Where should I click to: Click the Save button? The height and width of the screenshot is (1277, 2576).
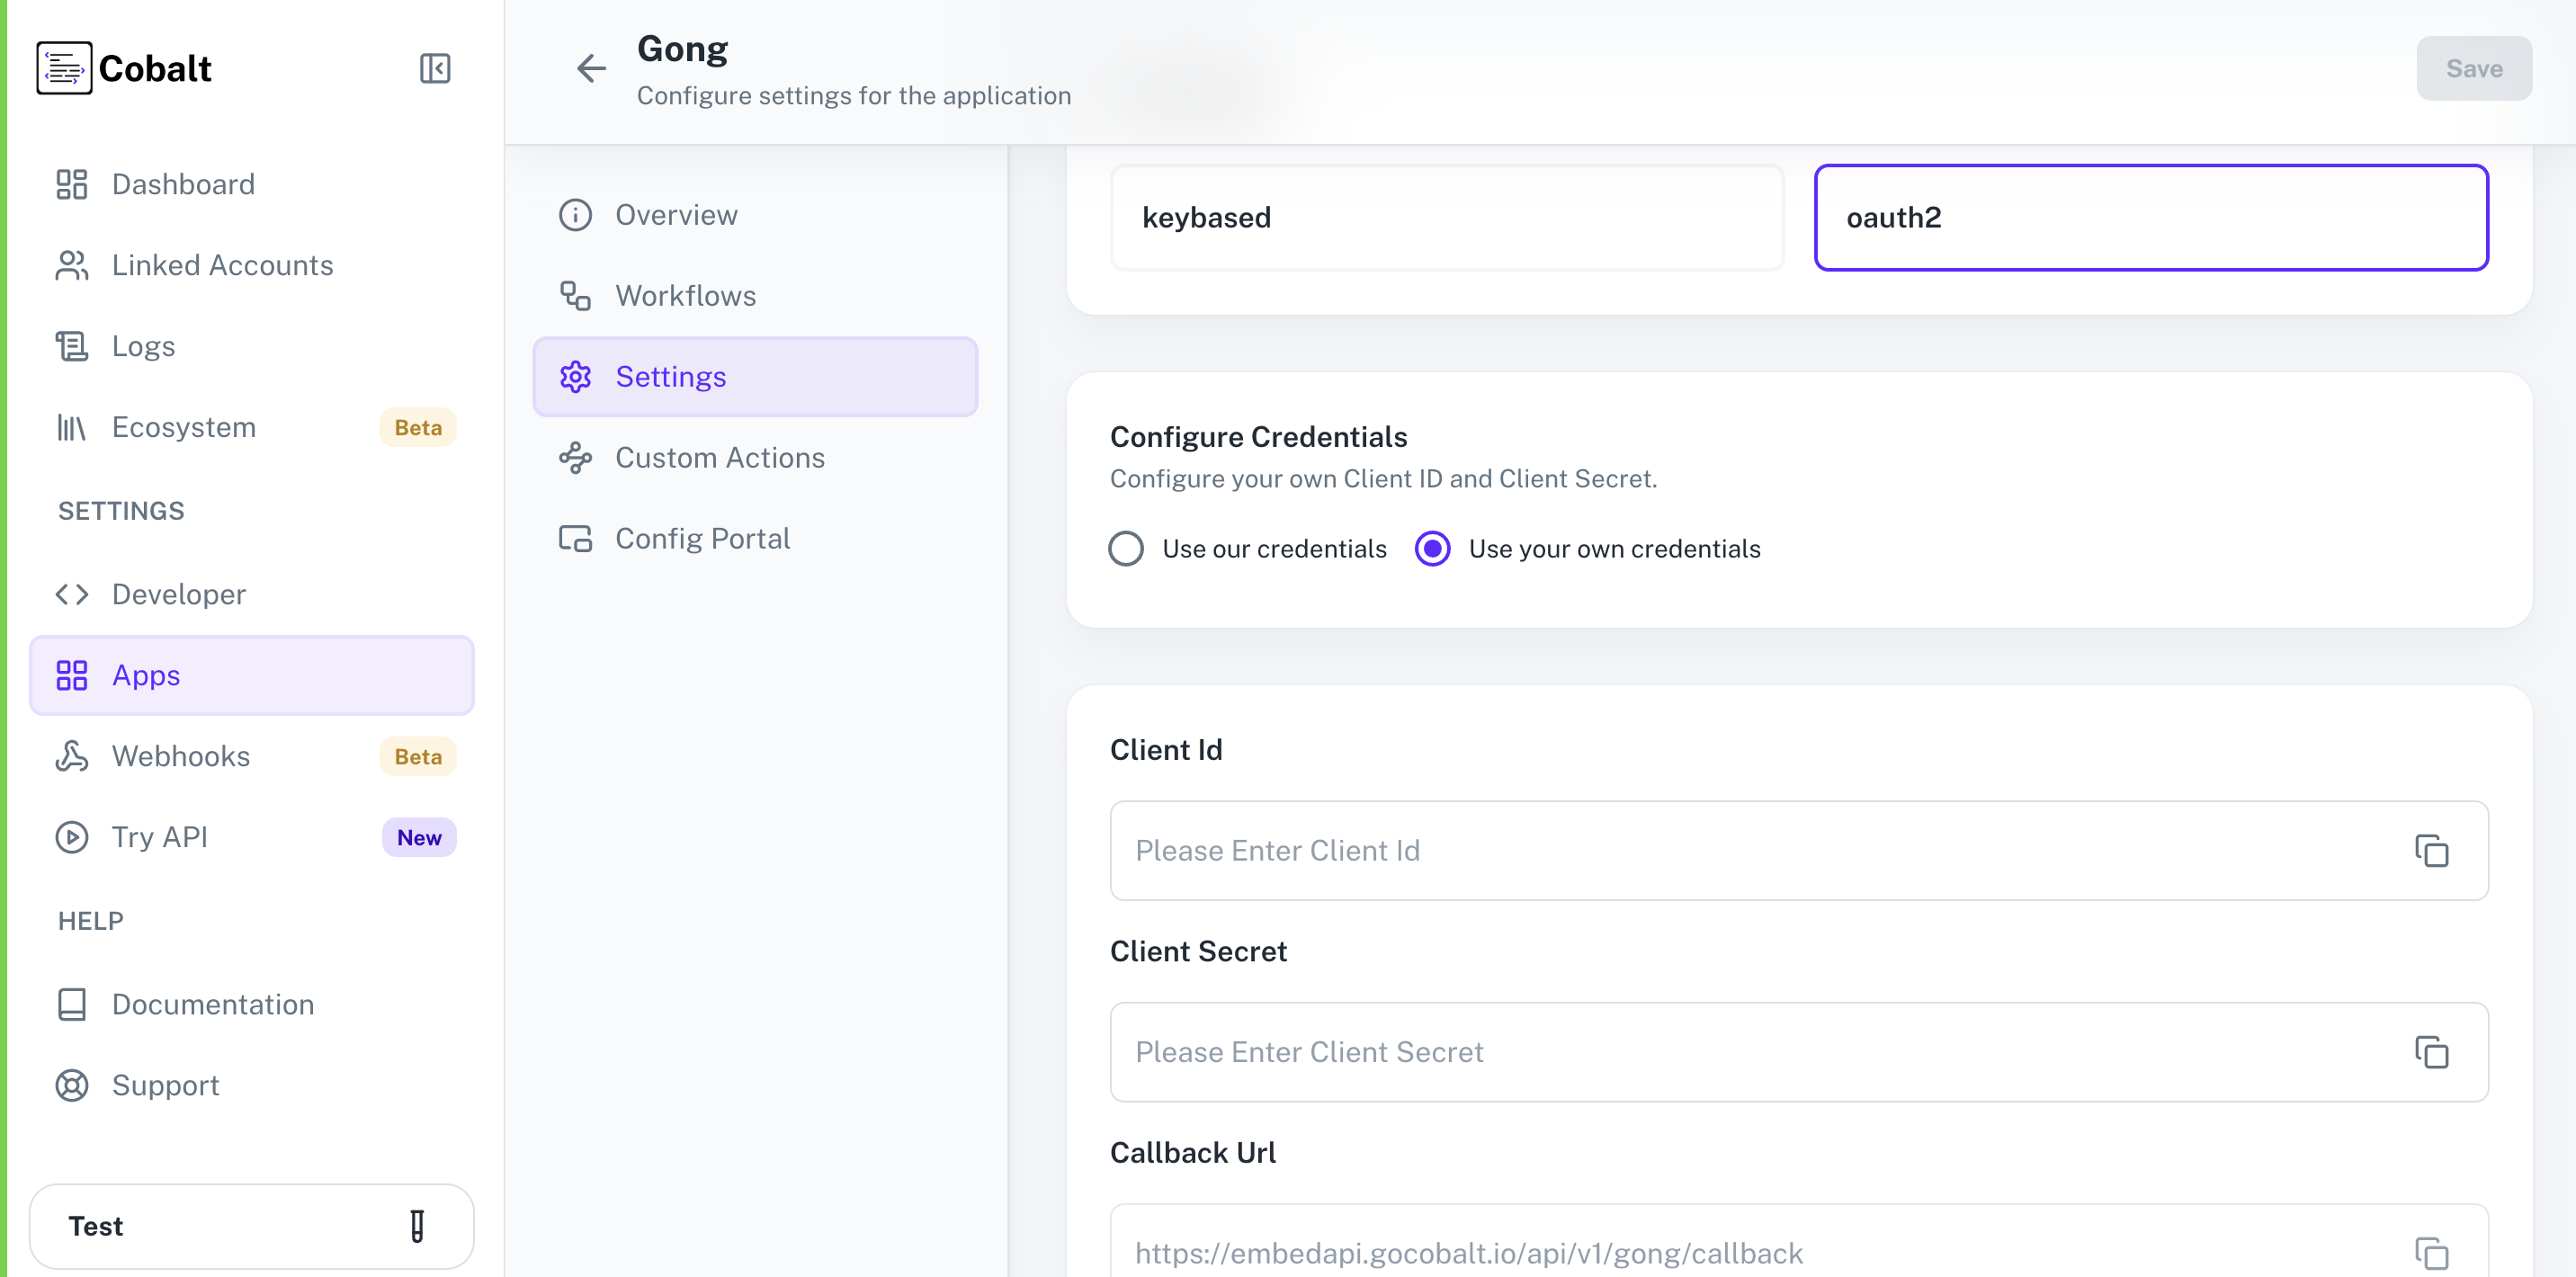pos(2474,68)
